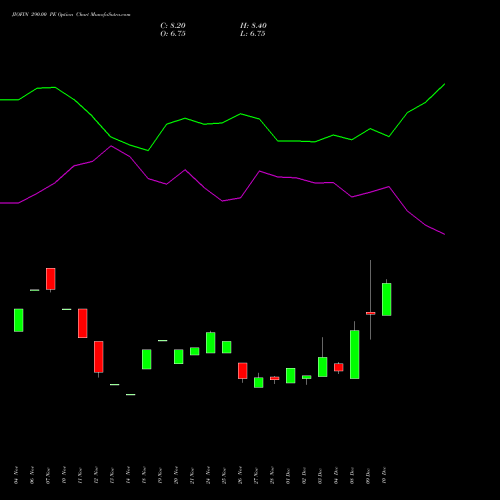Image resolution: width=500 pixels, height=500 pixels.
Task: Click the 01 Dec date label
Action: (288, 476)
